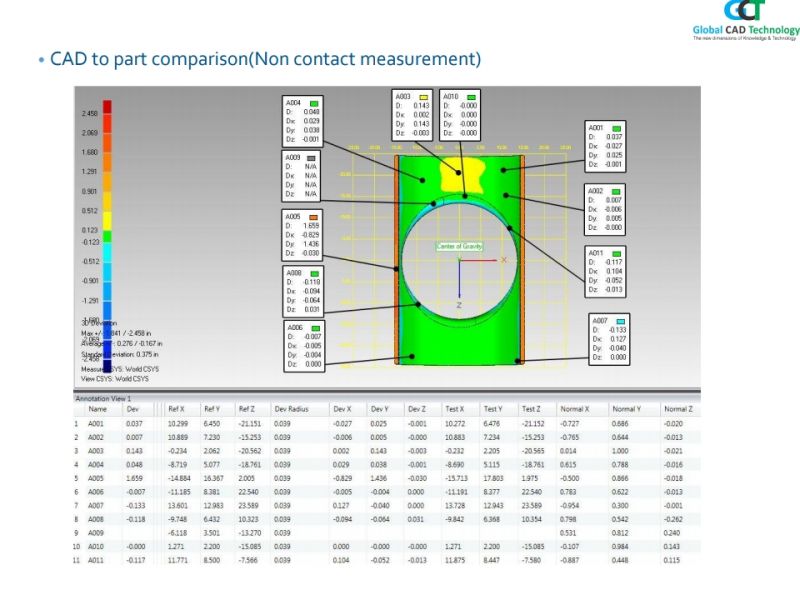Select the A003 name cell in the table
The height and width of the screenshot is (600, 800).
pos(95,452)
